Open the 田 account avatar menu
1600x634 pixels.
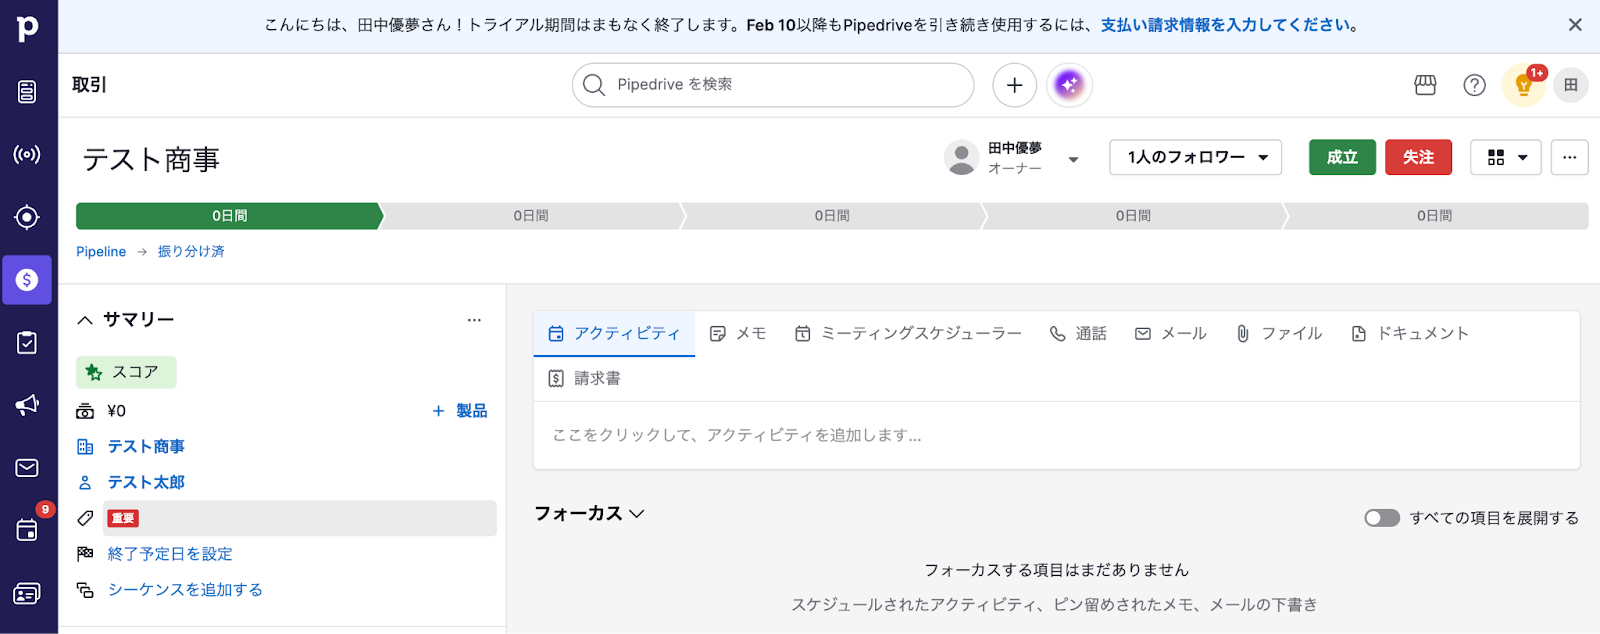1571,85
